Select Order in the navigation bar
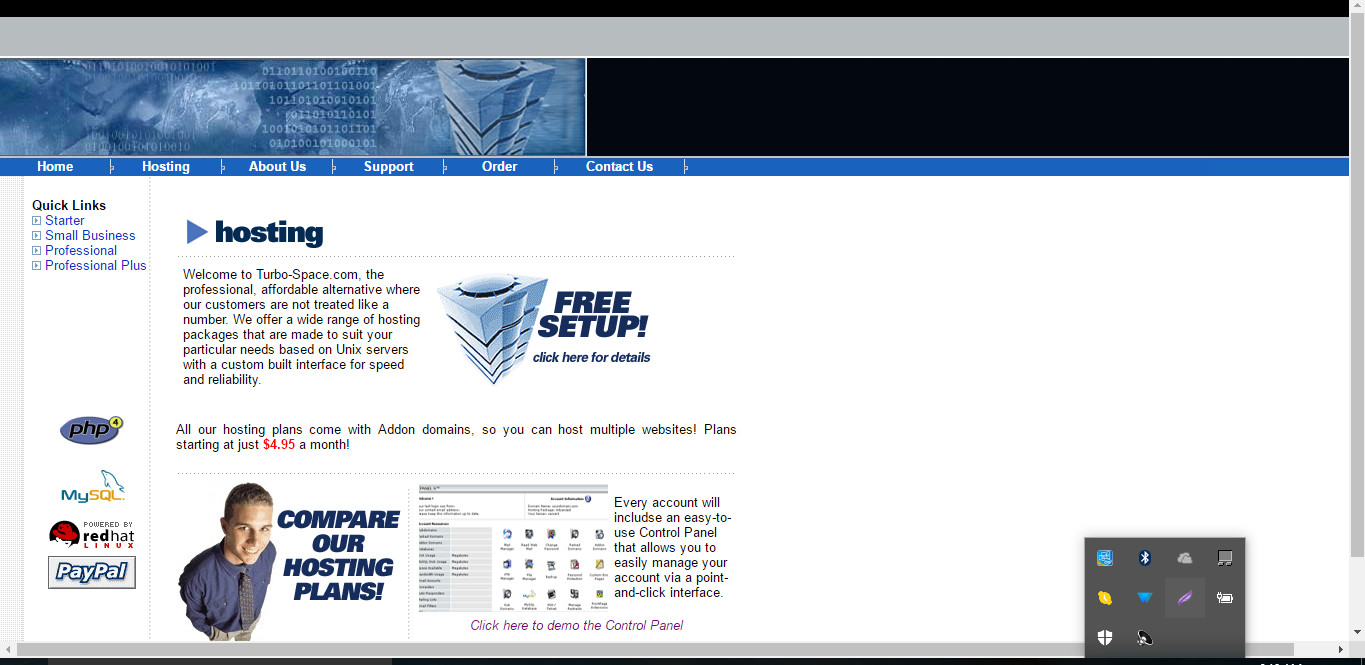1365x665 pixels. coord(500,167)
